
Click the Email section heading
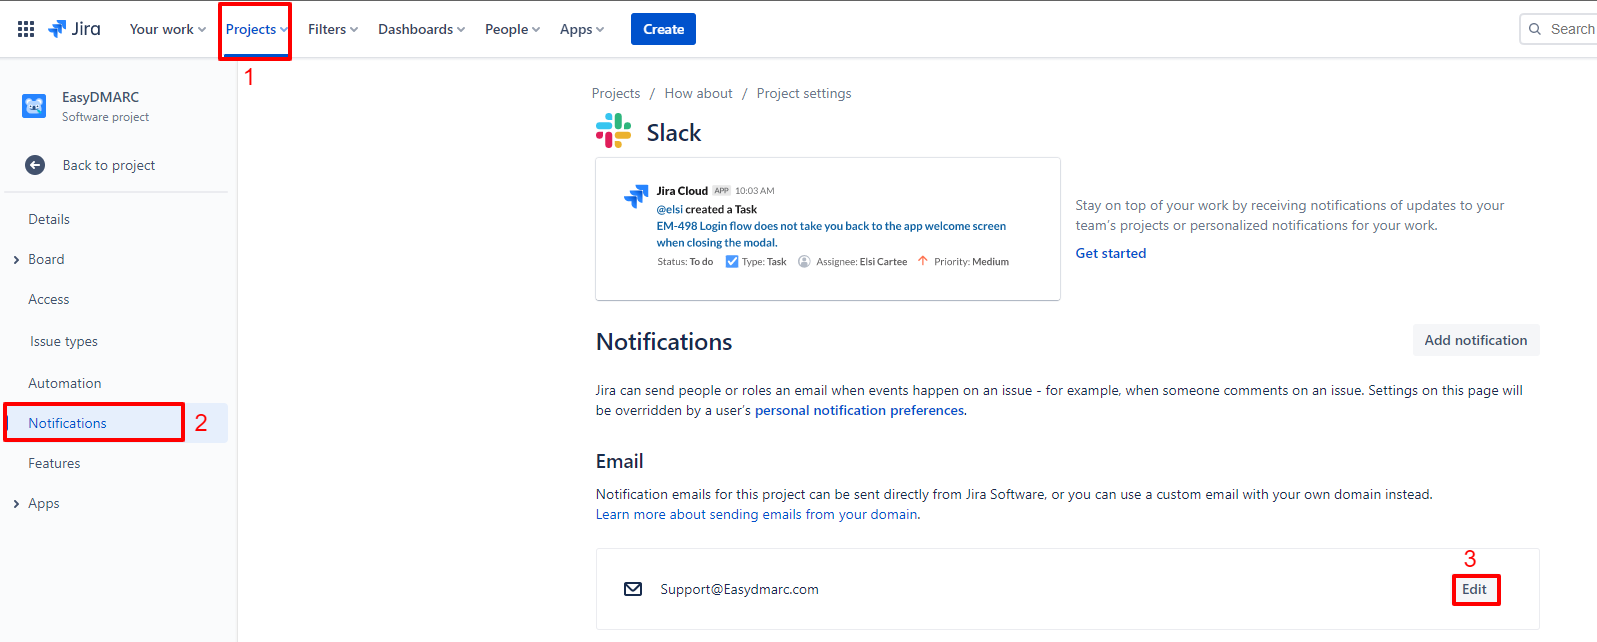620,461
